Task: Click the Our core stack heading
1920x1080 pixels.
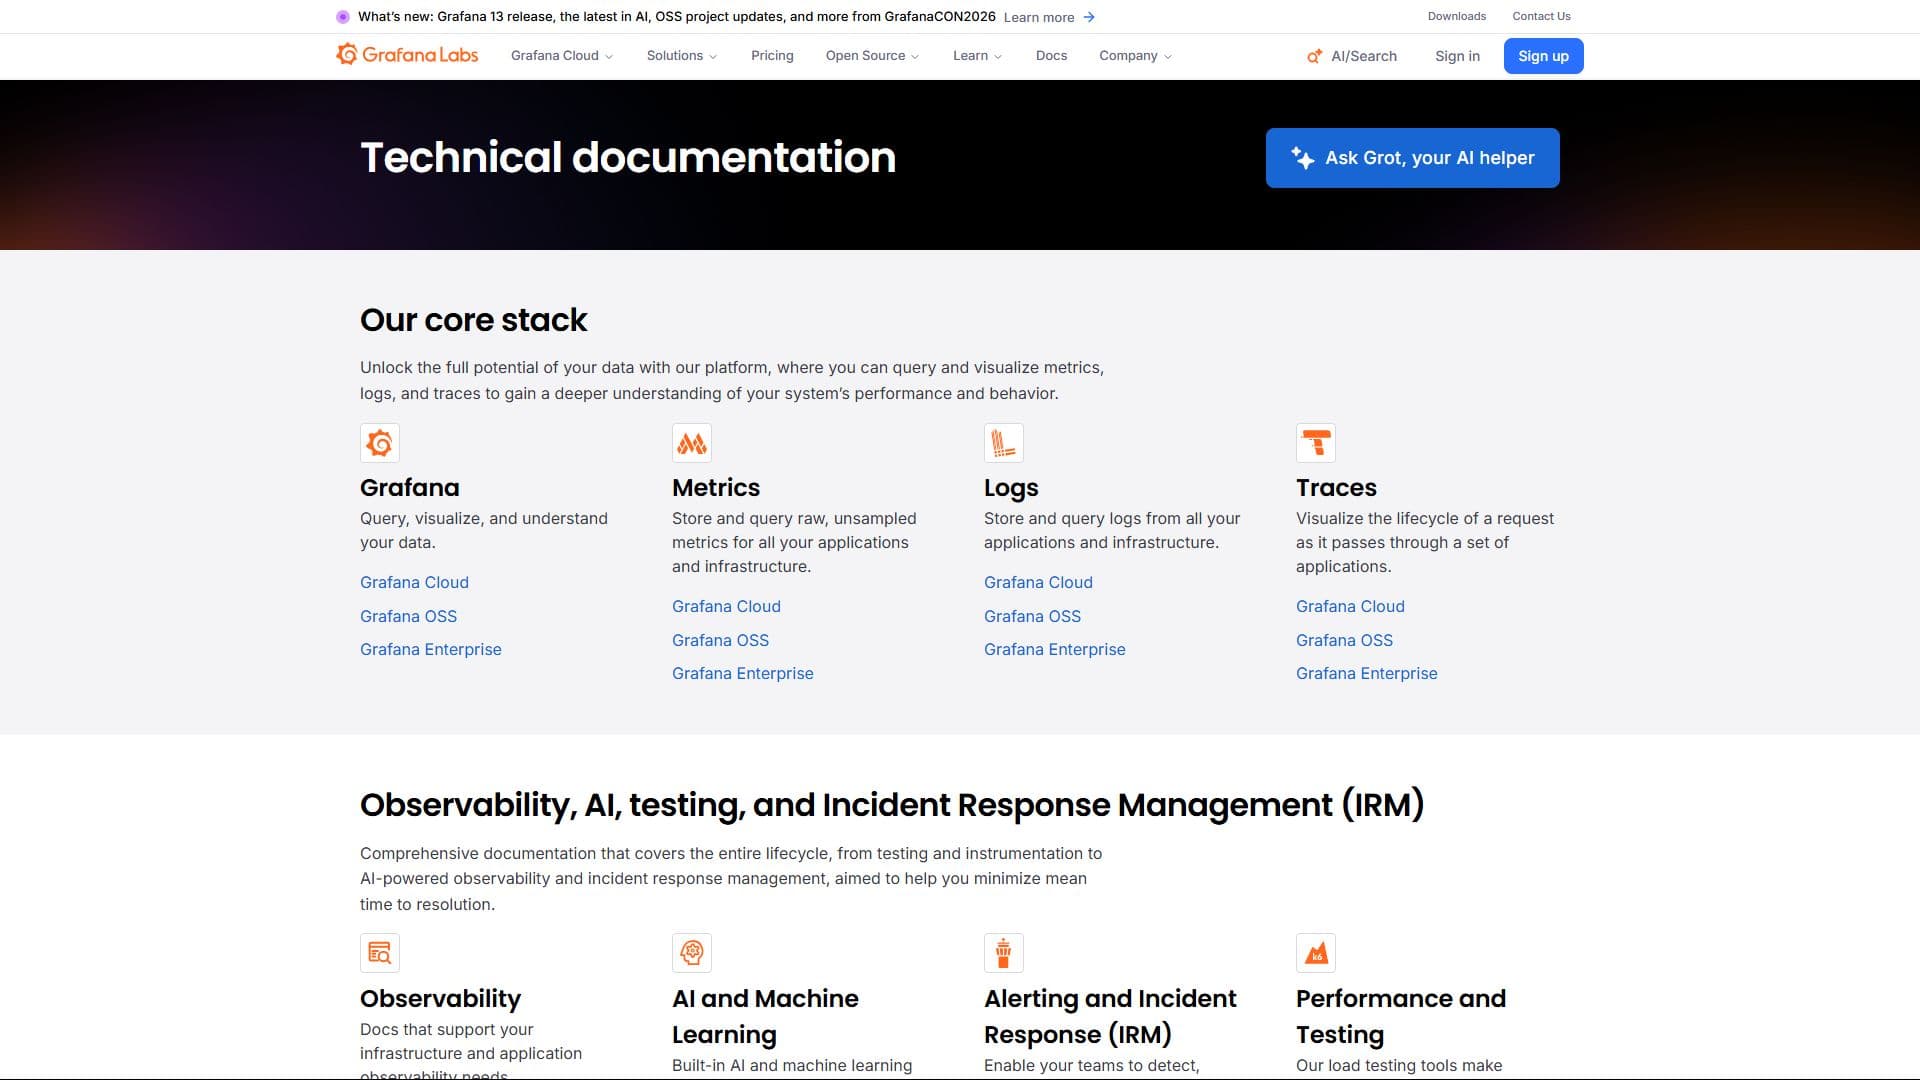Action: [x=473, y=320]
